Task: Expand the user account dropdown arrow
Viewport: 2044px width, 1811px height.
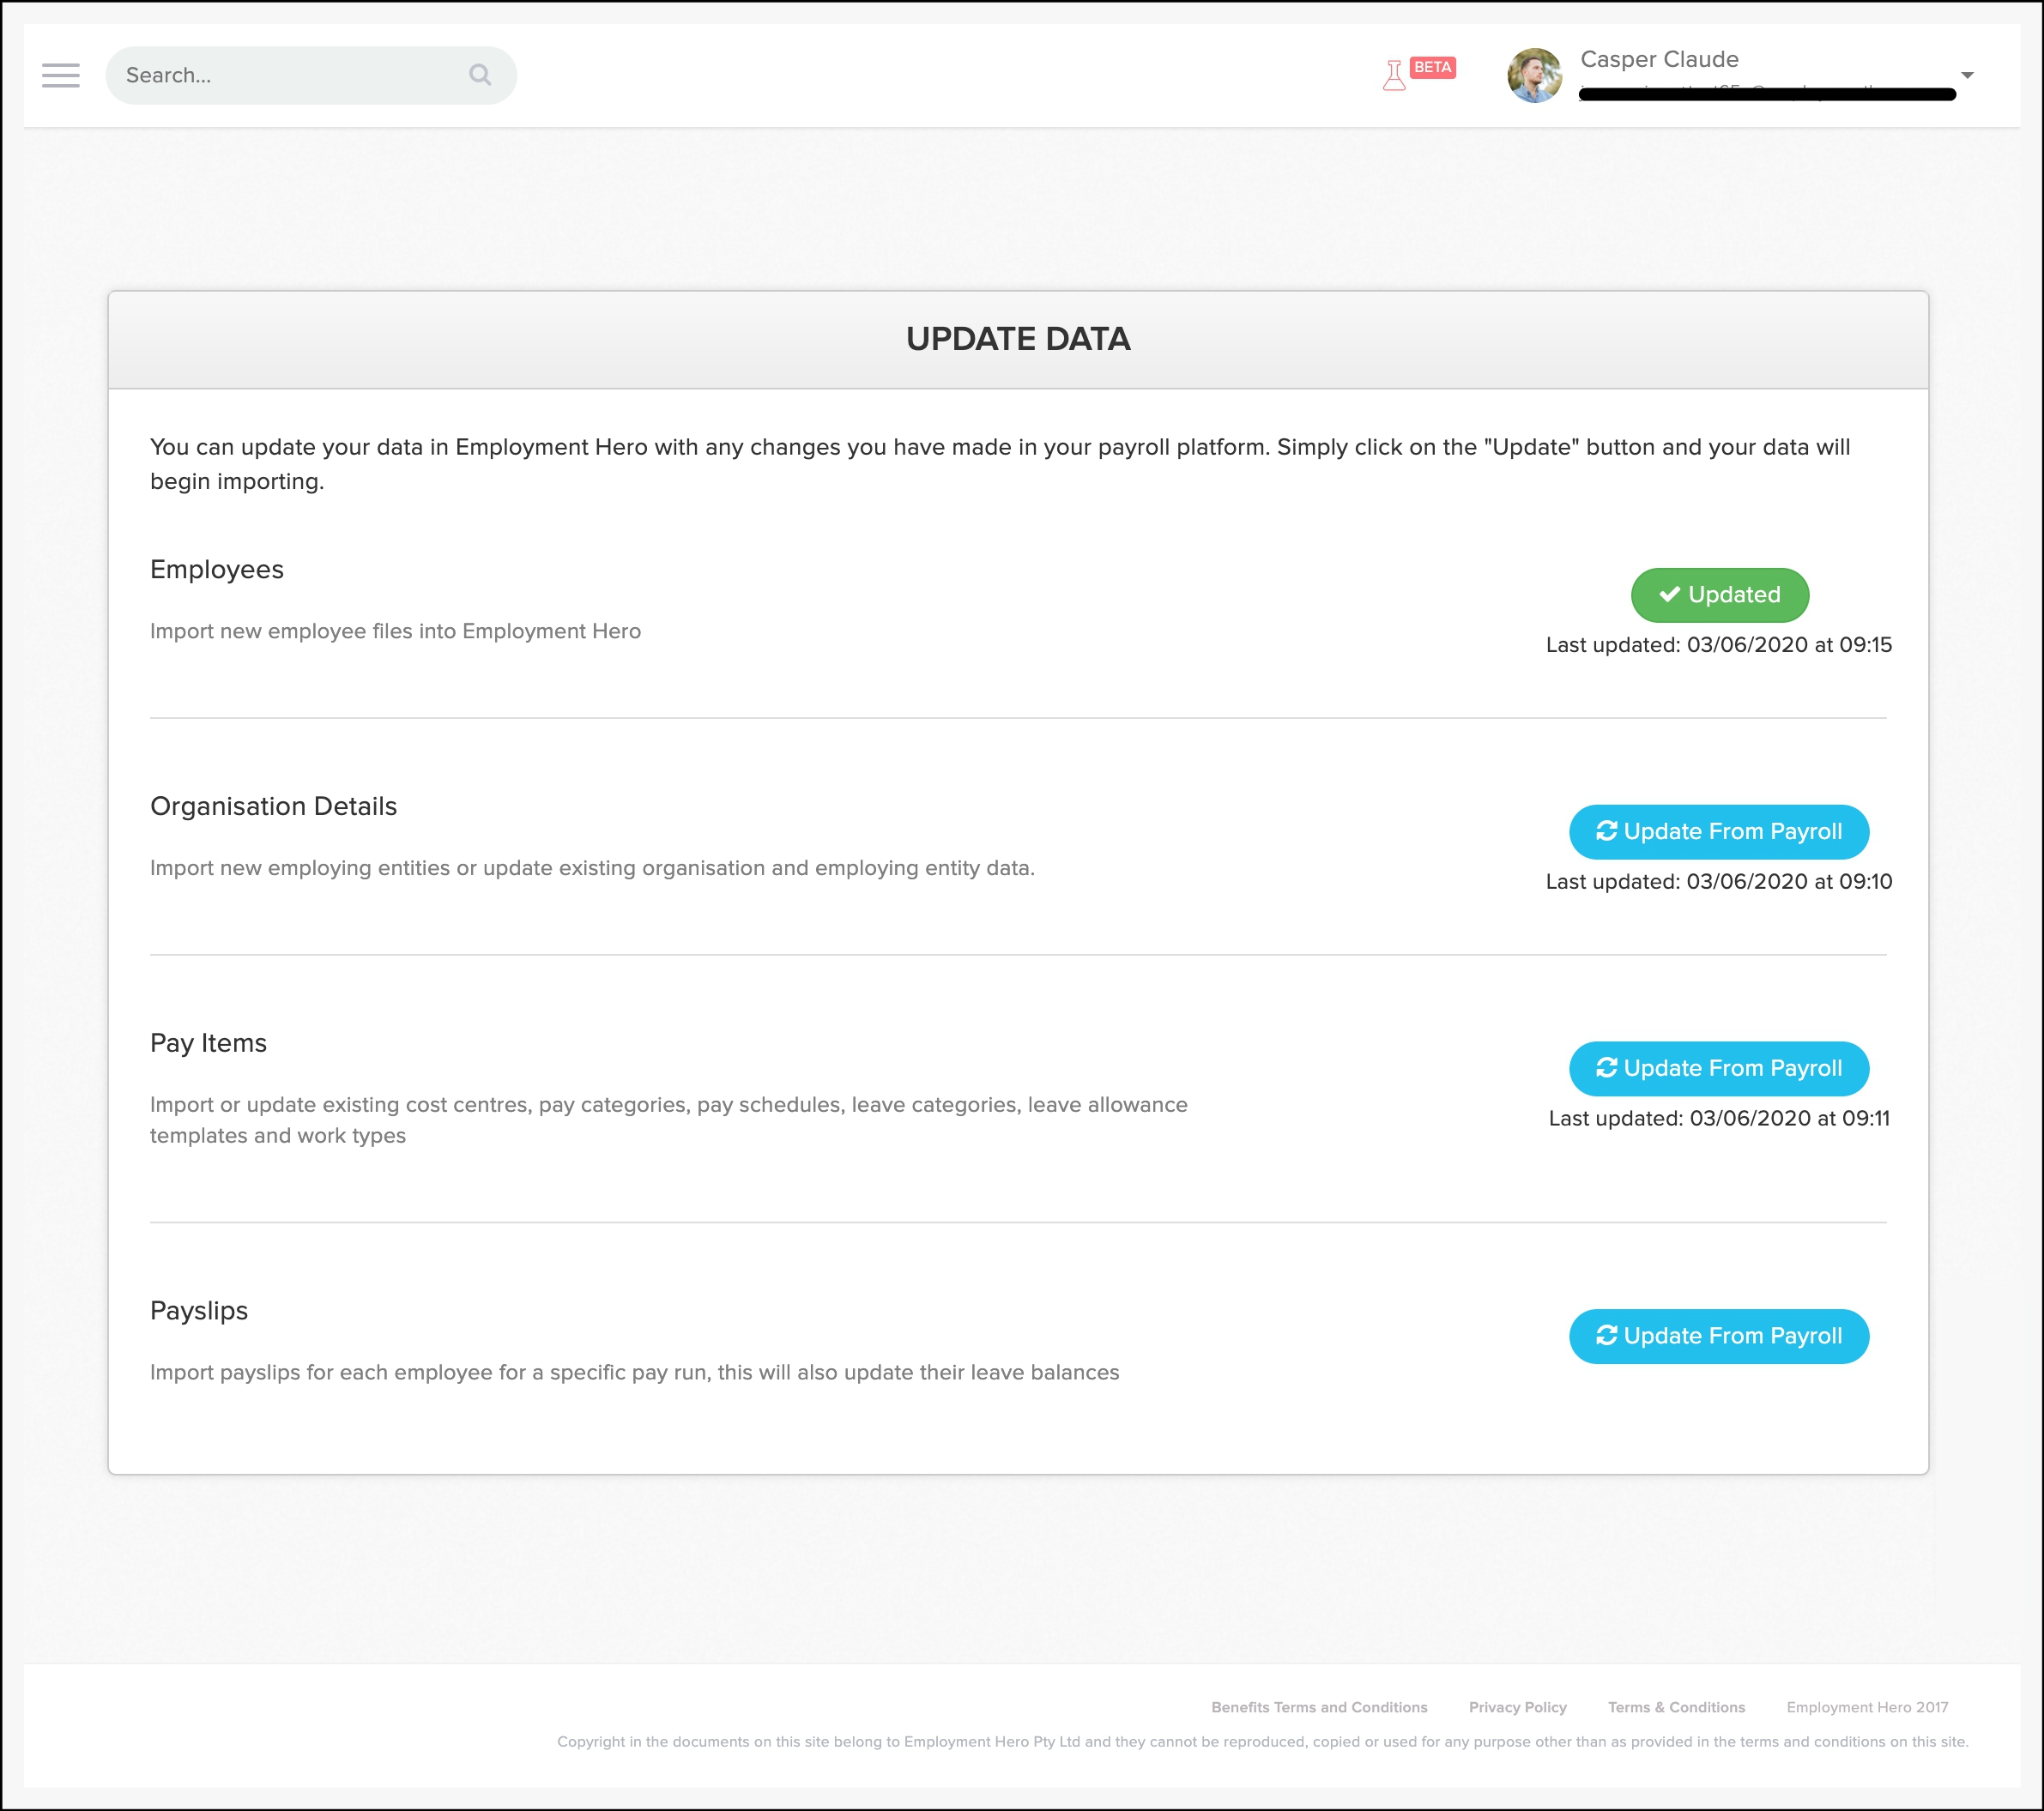Action: tap(1966, 75)
